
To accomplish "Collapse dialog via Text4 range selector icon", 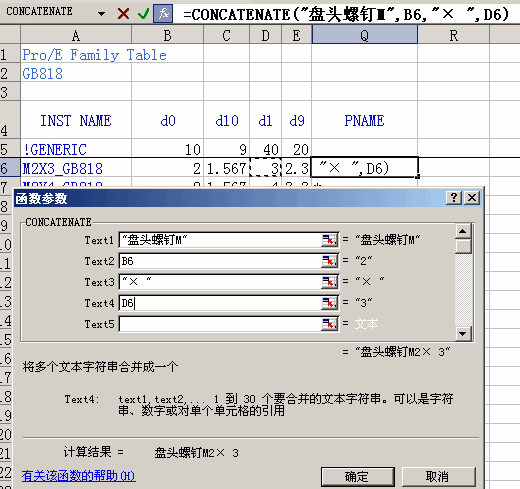I will click(329, 303).
